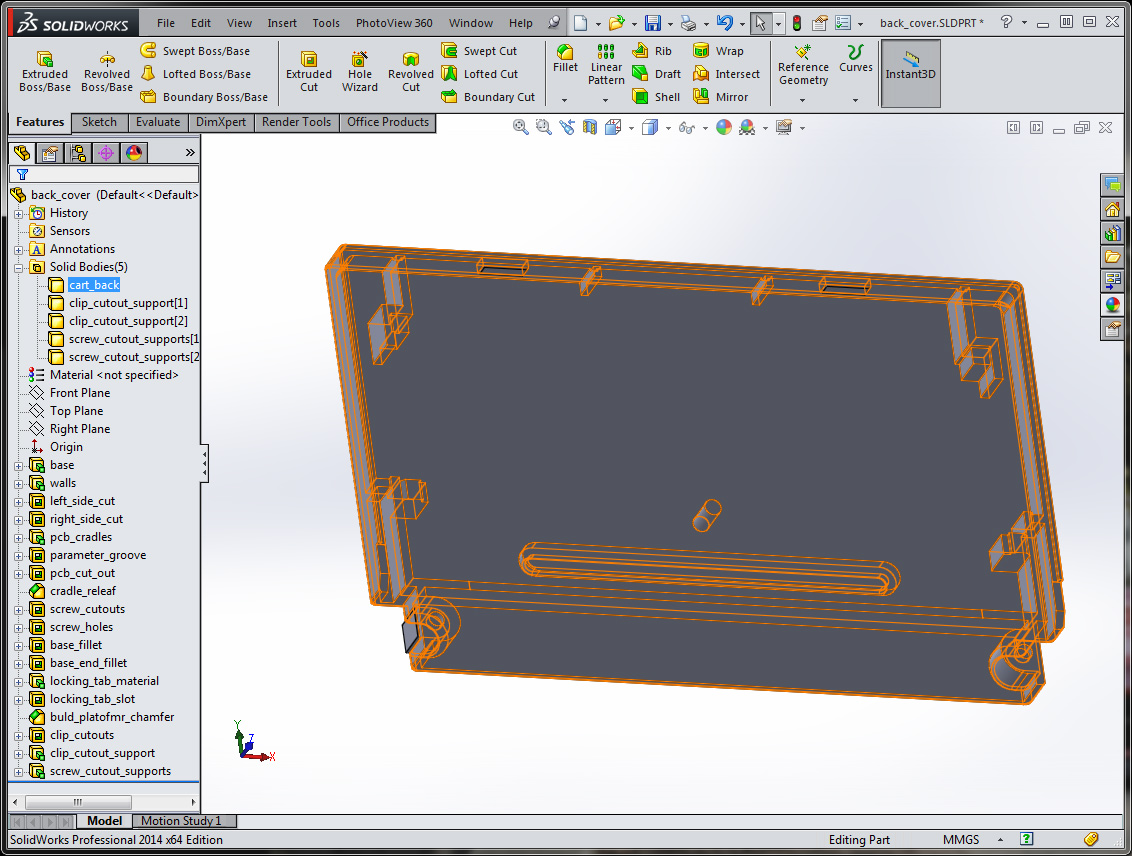This screenshot has height=856, width=1132.
Task: Select the Mirror tool
Action: [x=720, y=97]
